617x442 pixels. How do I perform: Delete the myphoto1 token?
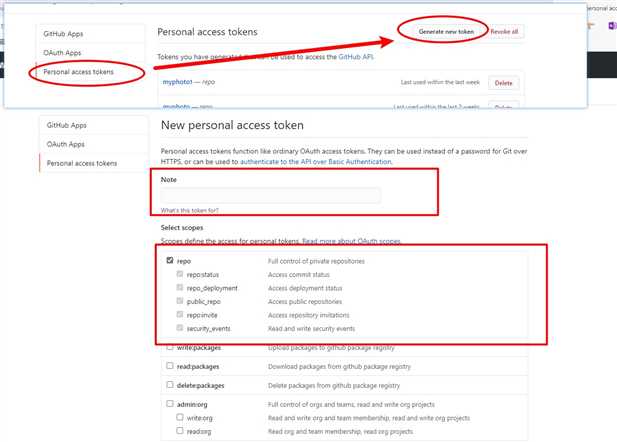tap(503, 83)
